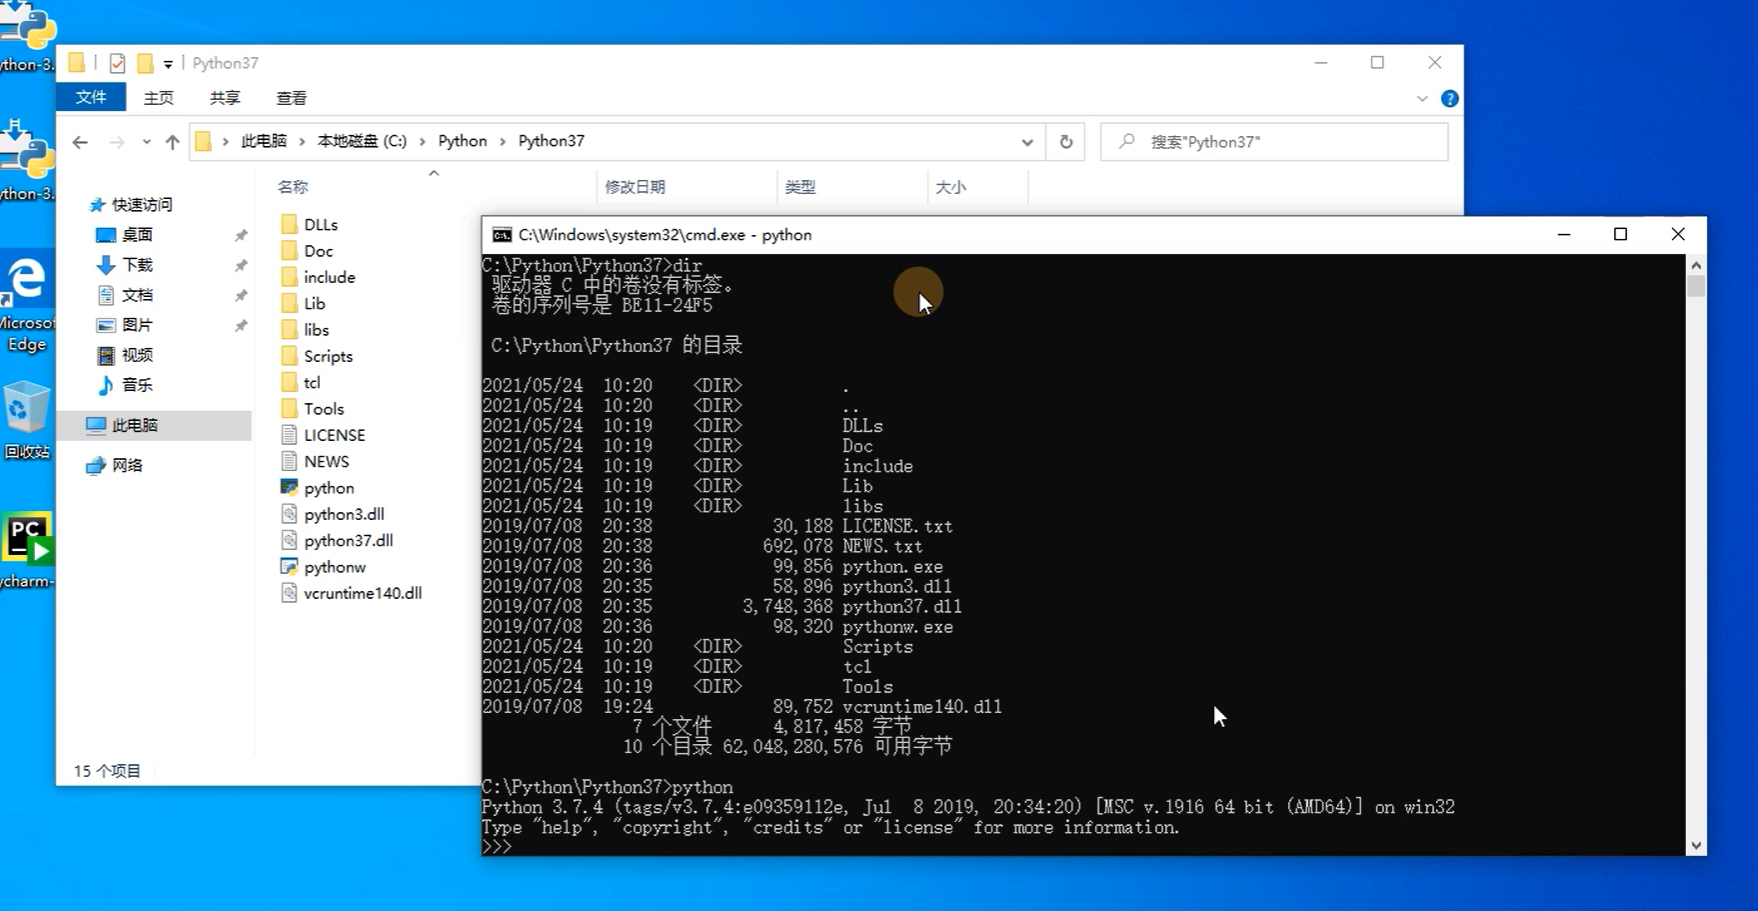Screen dimensions: 1758x911
Task: Switch to the 查看 ribbon tab
Action: (x=291, y=98)
